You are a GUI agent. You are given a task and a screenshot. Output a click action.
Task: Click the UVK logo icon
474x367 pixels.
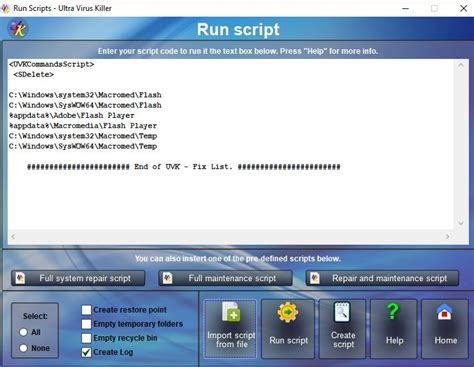coord(18,29)
